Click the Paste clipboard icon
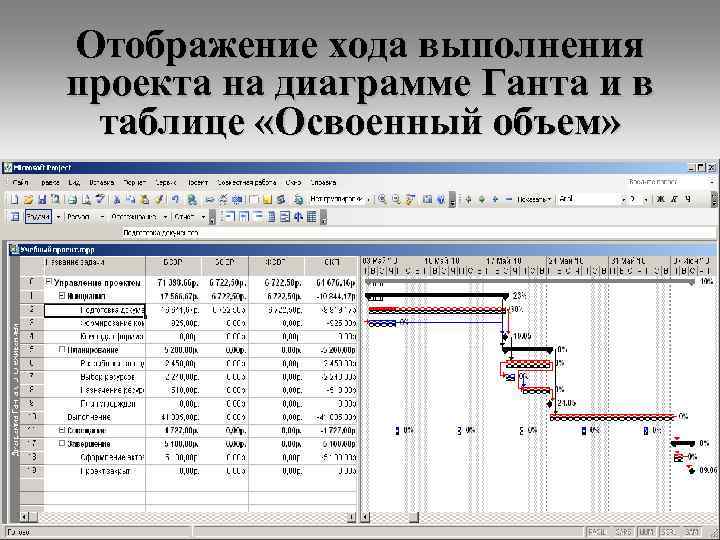Screen dimensions: 720x540 (x=144, y=199)
